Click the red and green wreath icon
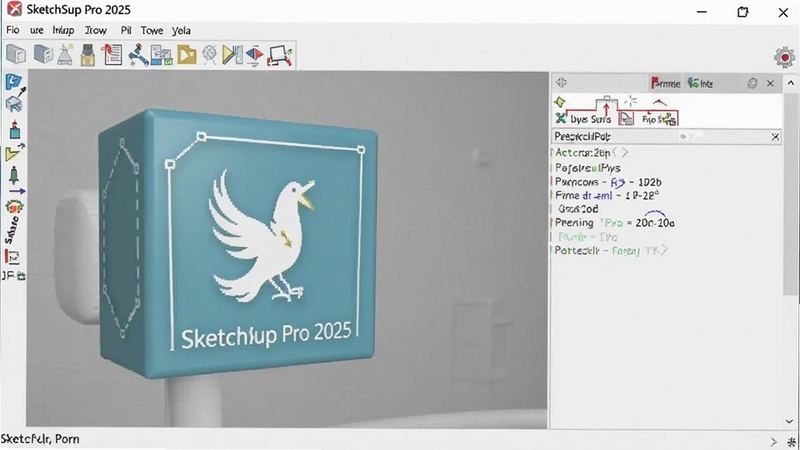This screenshot has width=800, height=450. point(14,207)
